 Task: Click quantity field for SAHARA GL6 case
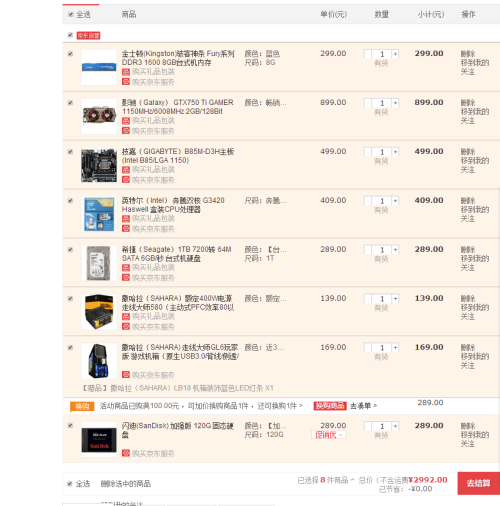point(382,348)
